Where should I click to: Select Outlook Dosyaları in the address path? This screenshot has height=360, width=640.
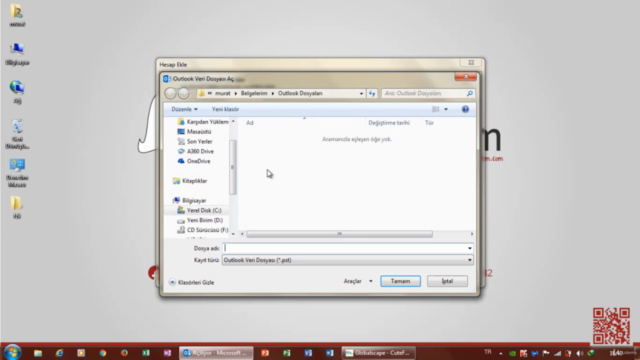300,93
